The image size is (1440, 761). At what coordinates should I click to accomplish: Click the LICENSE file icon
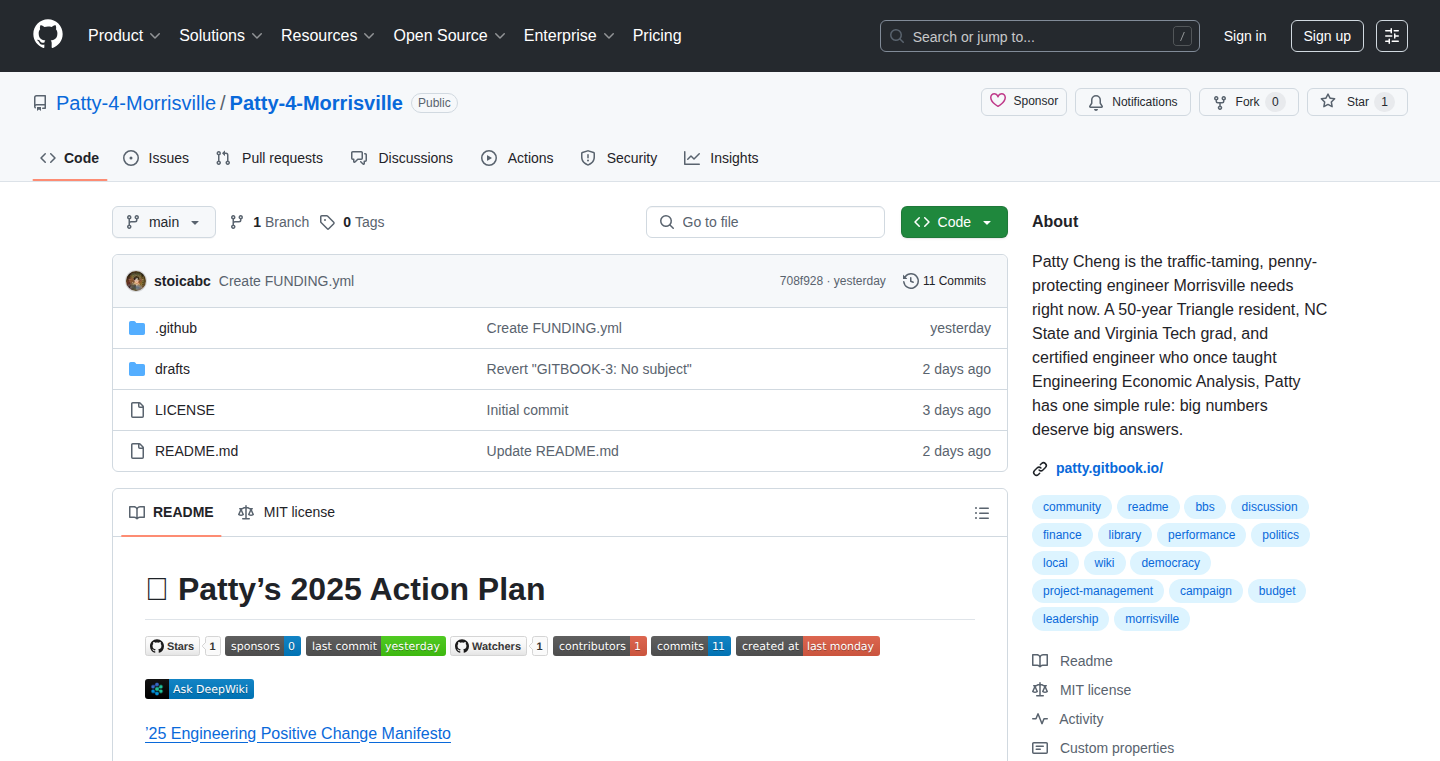click(137, 410)
